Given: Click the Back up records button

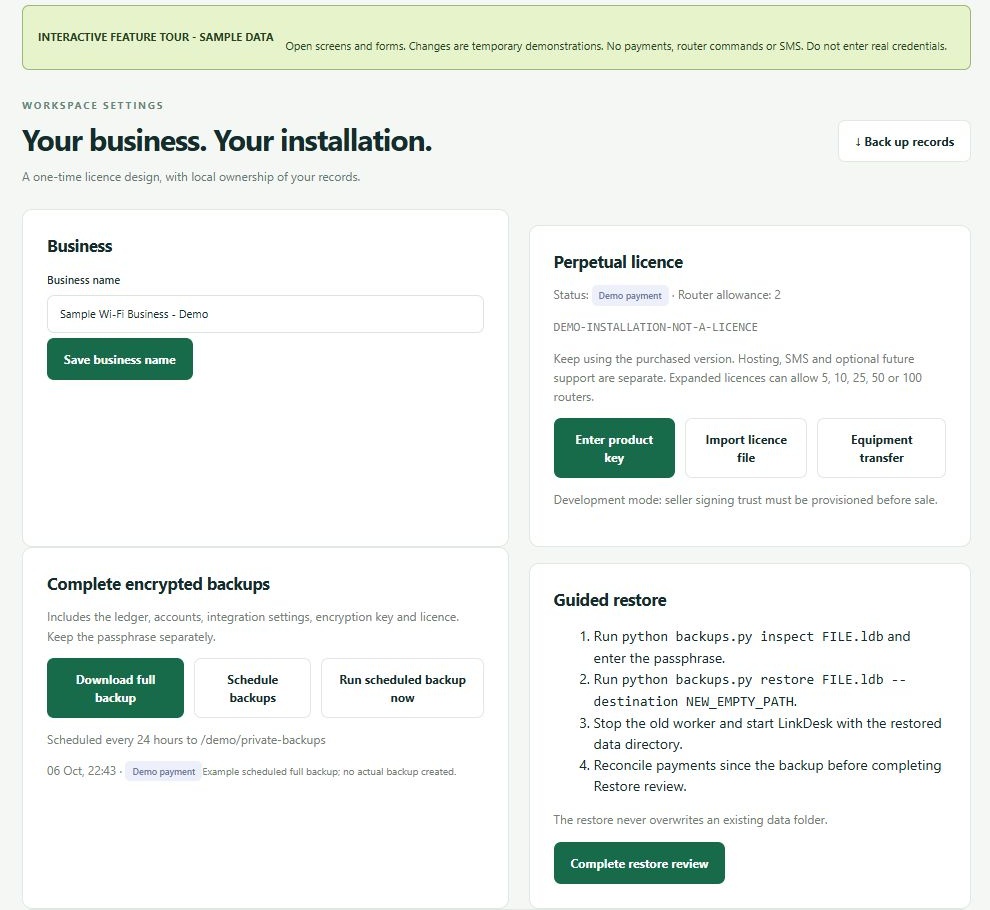Looking at the screenshot, I should pyautogui.click(x=904, y=141).
